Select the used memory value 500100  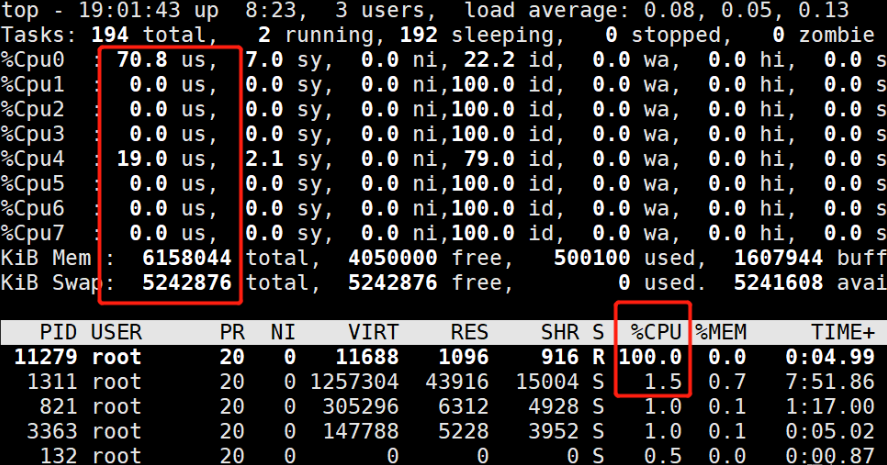pos(592,258)
